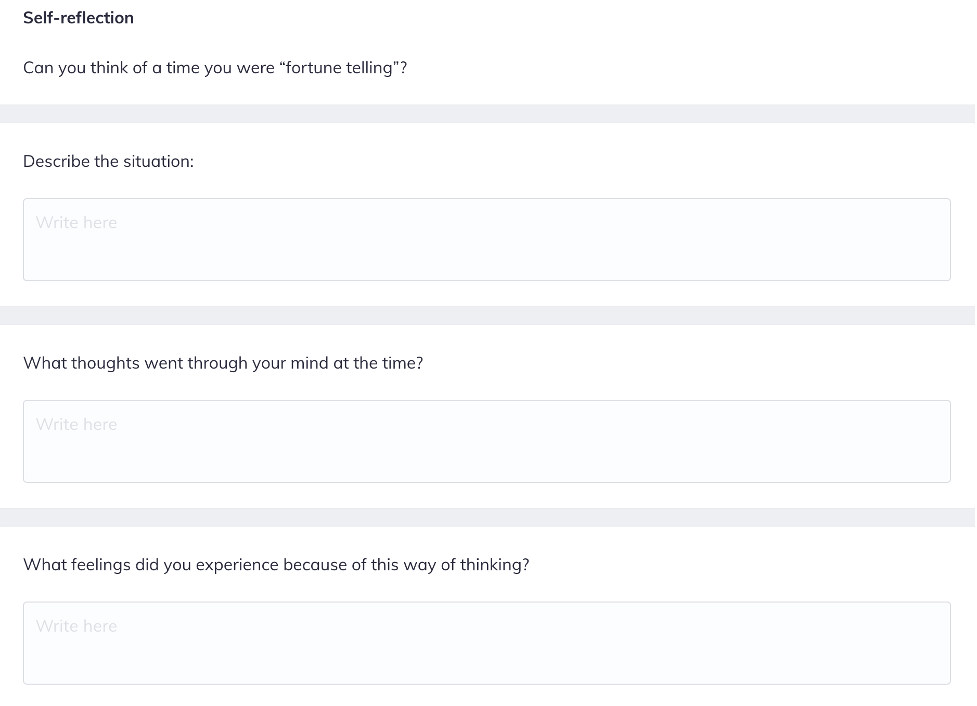This screenshot has width=977, height=706.
Task: Click the feelings experienced text box
Action: (x=486, y=643)
